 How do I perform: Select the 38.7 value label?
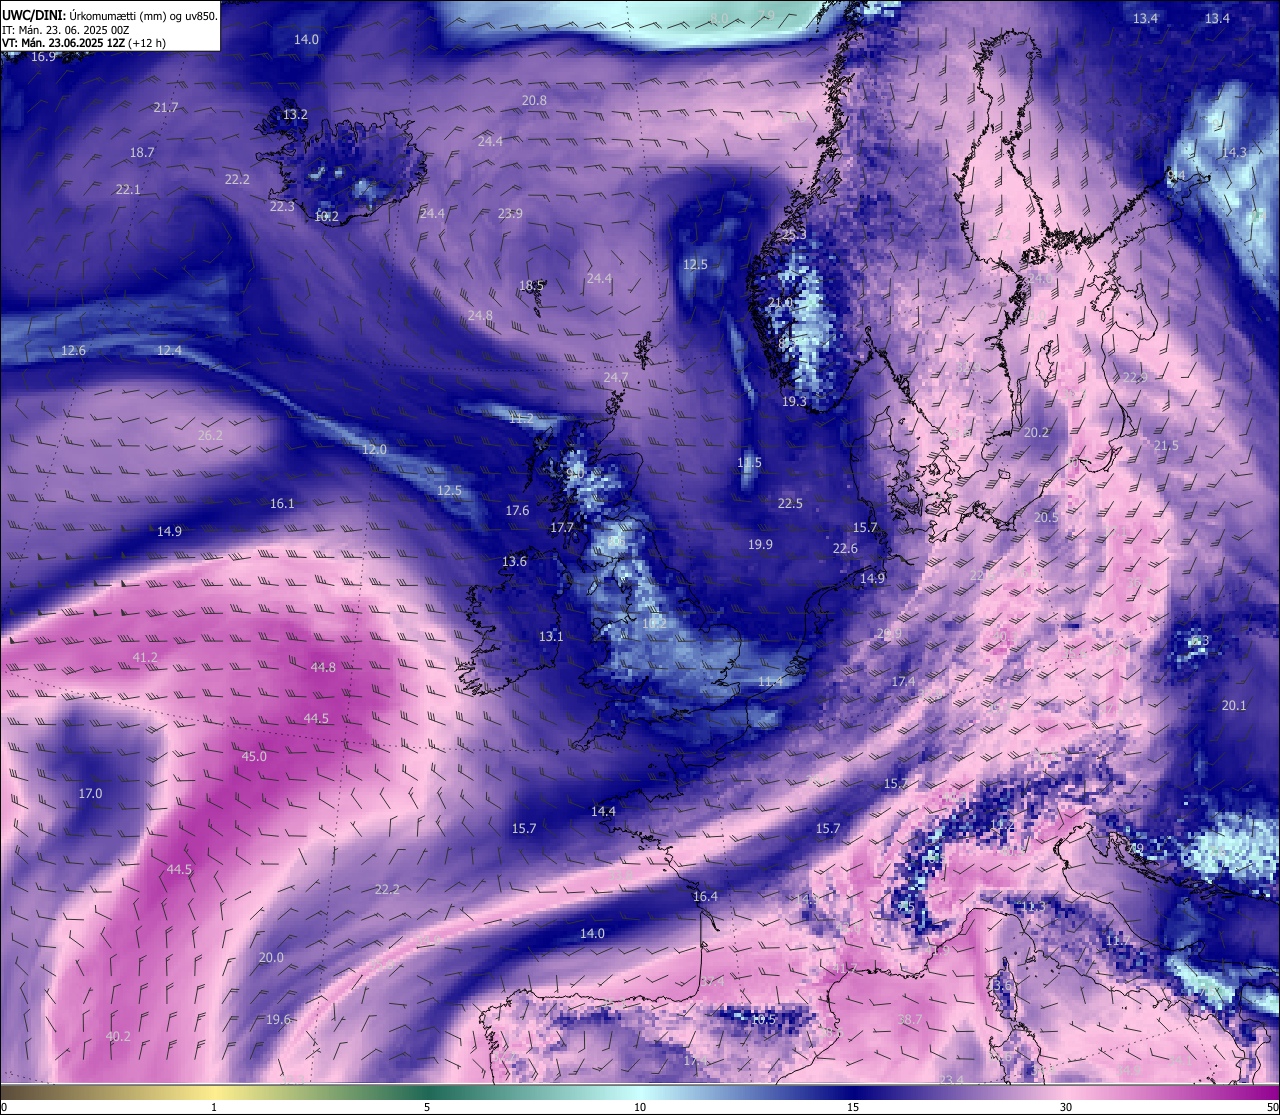(910, 1019)
